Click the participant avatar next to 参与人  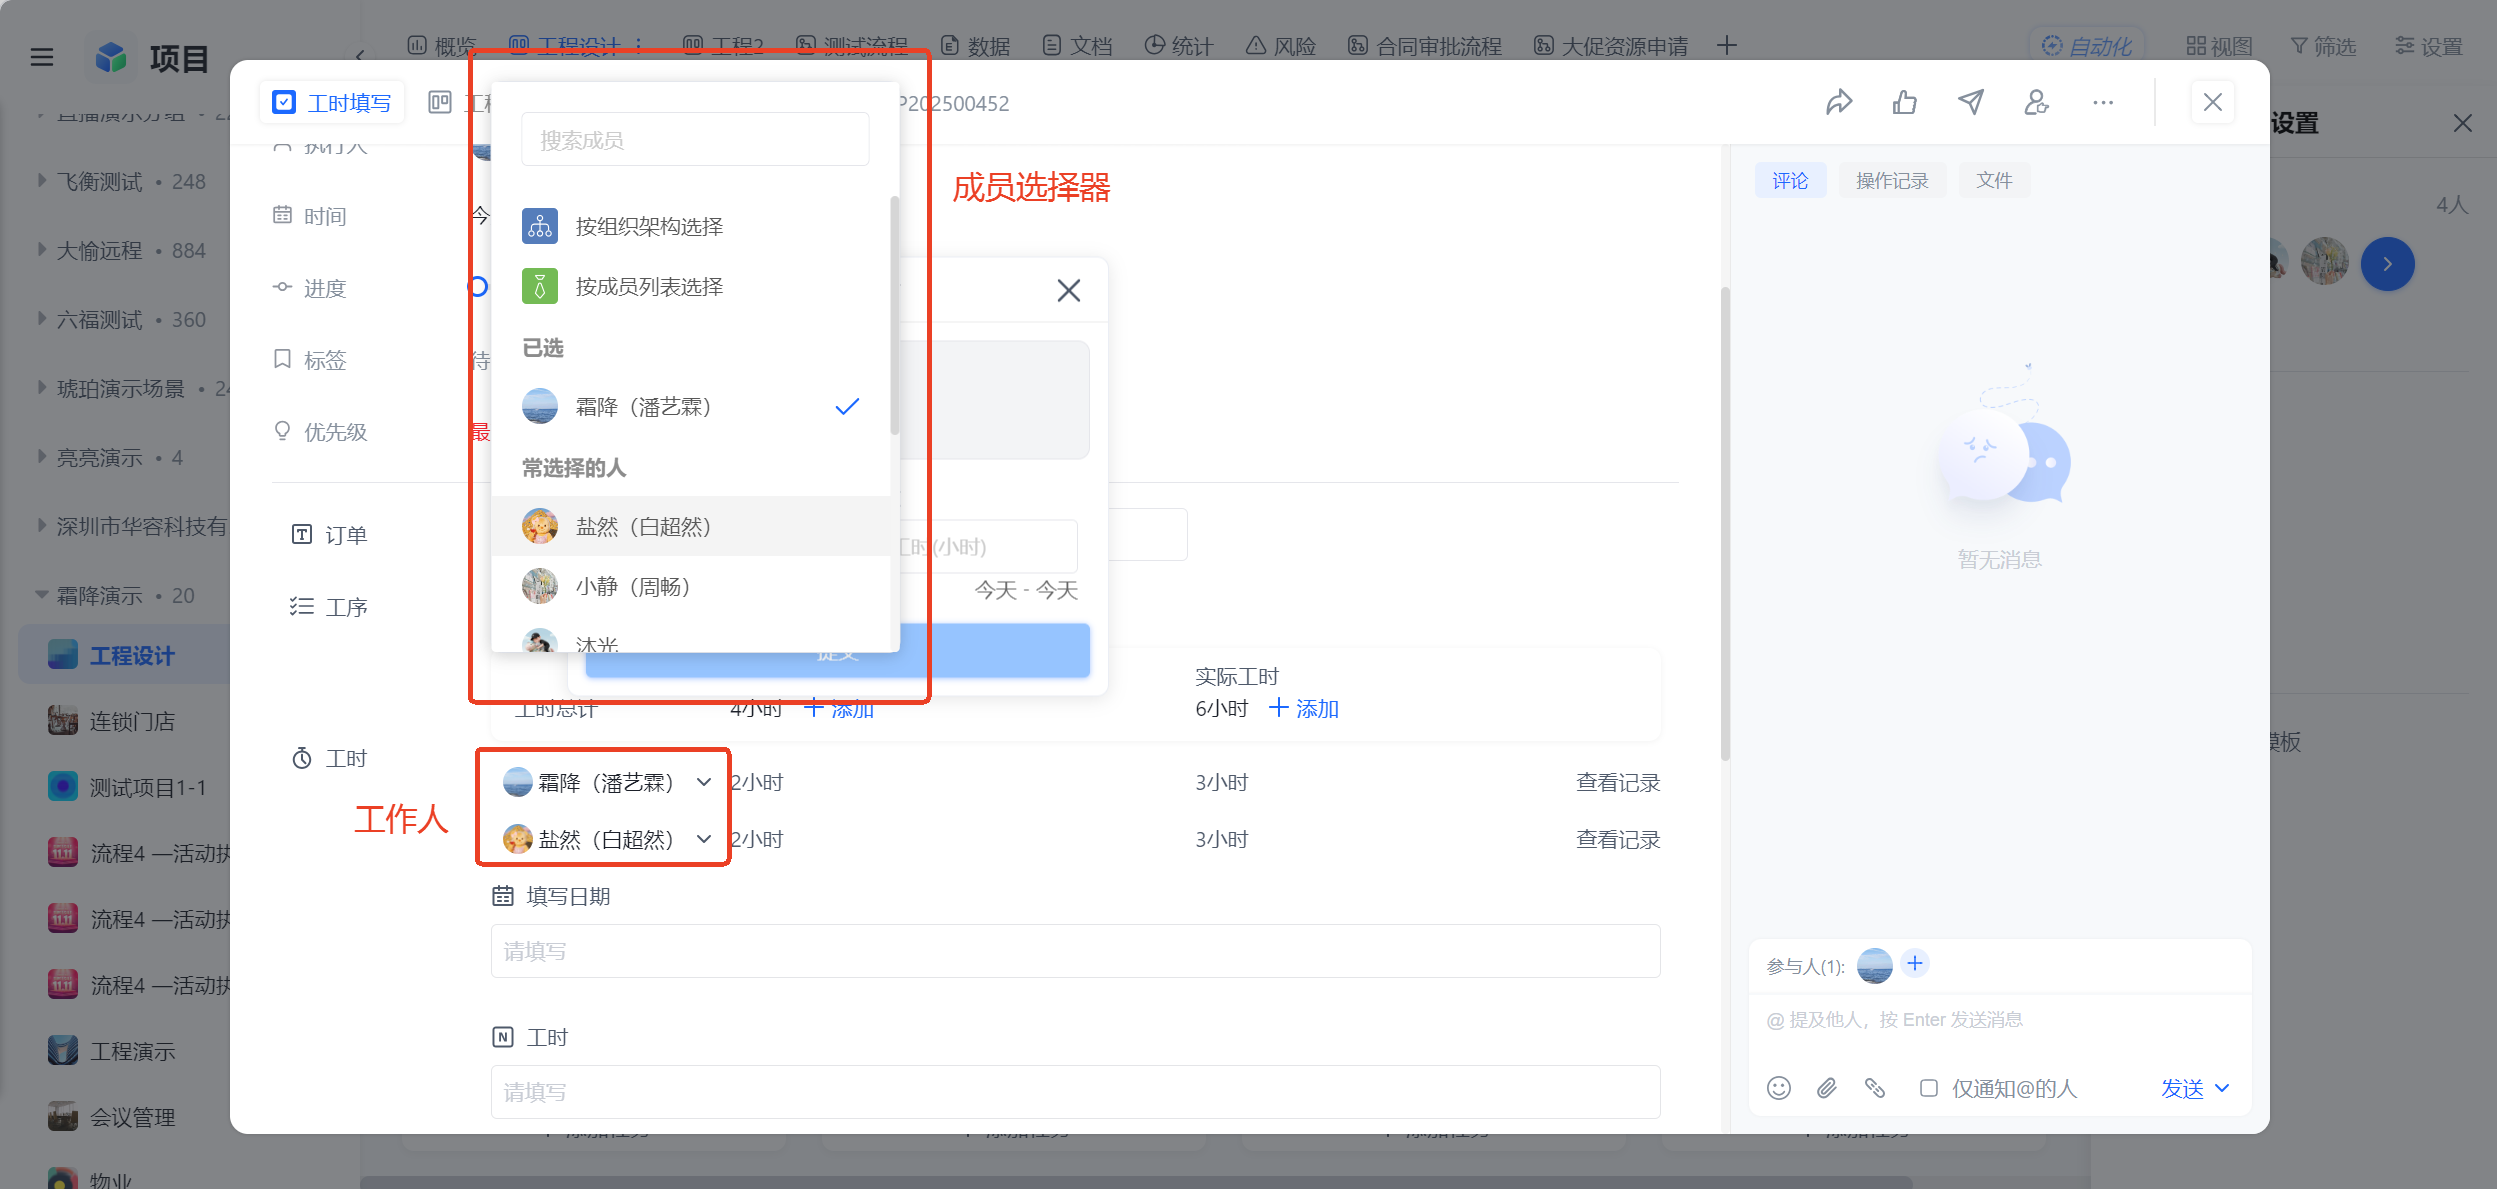(x=1875, y=966)
